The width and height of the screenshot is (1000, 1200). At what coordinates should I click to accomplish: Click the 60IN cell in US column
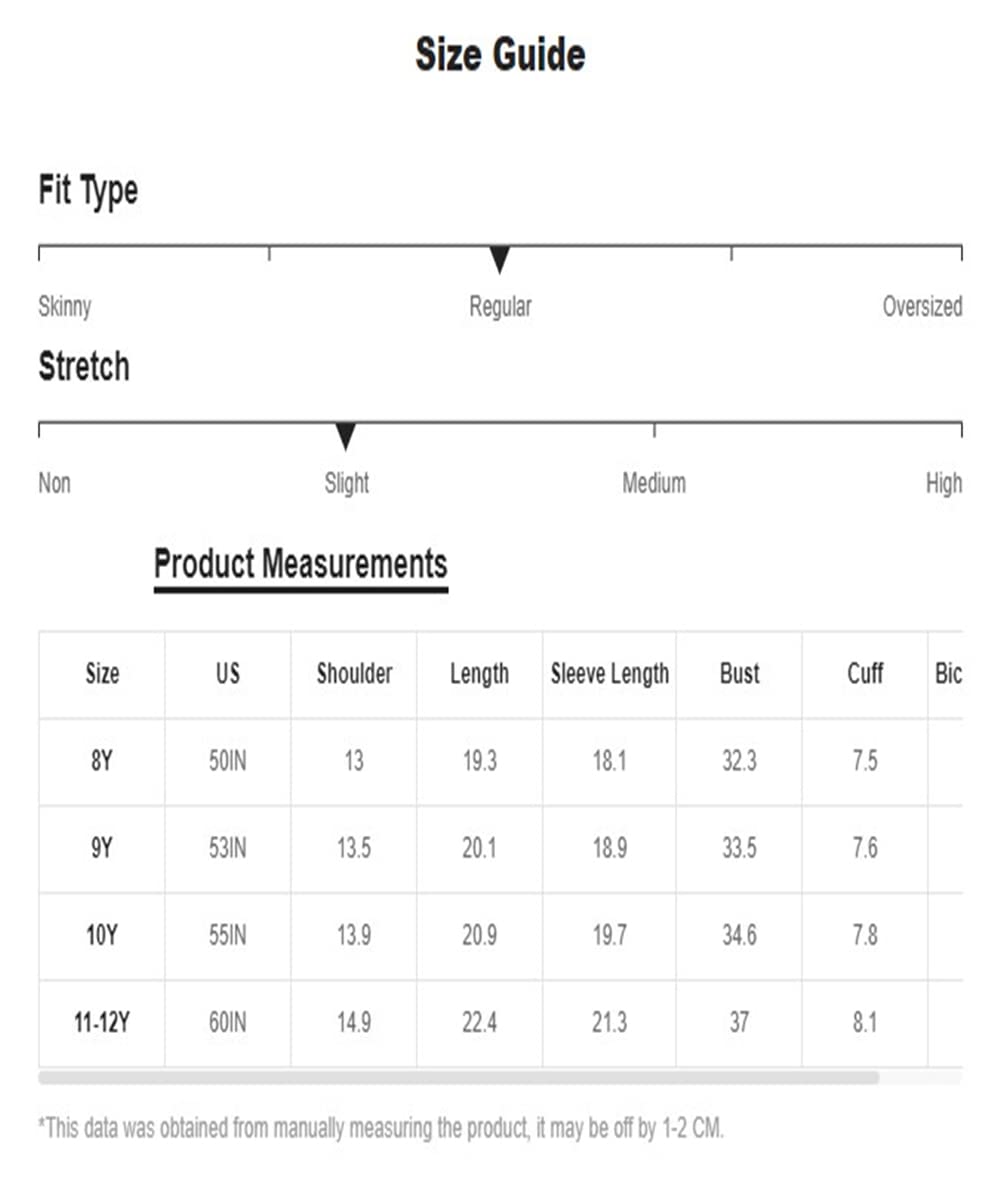(228, 1024)
